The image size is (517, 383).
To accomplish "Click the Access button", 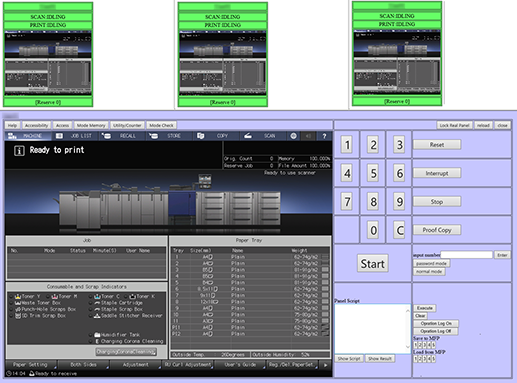I will 62,125.
